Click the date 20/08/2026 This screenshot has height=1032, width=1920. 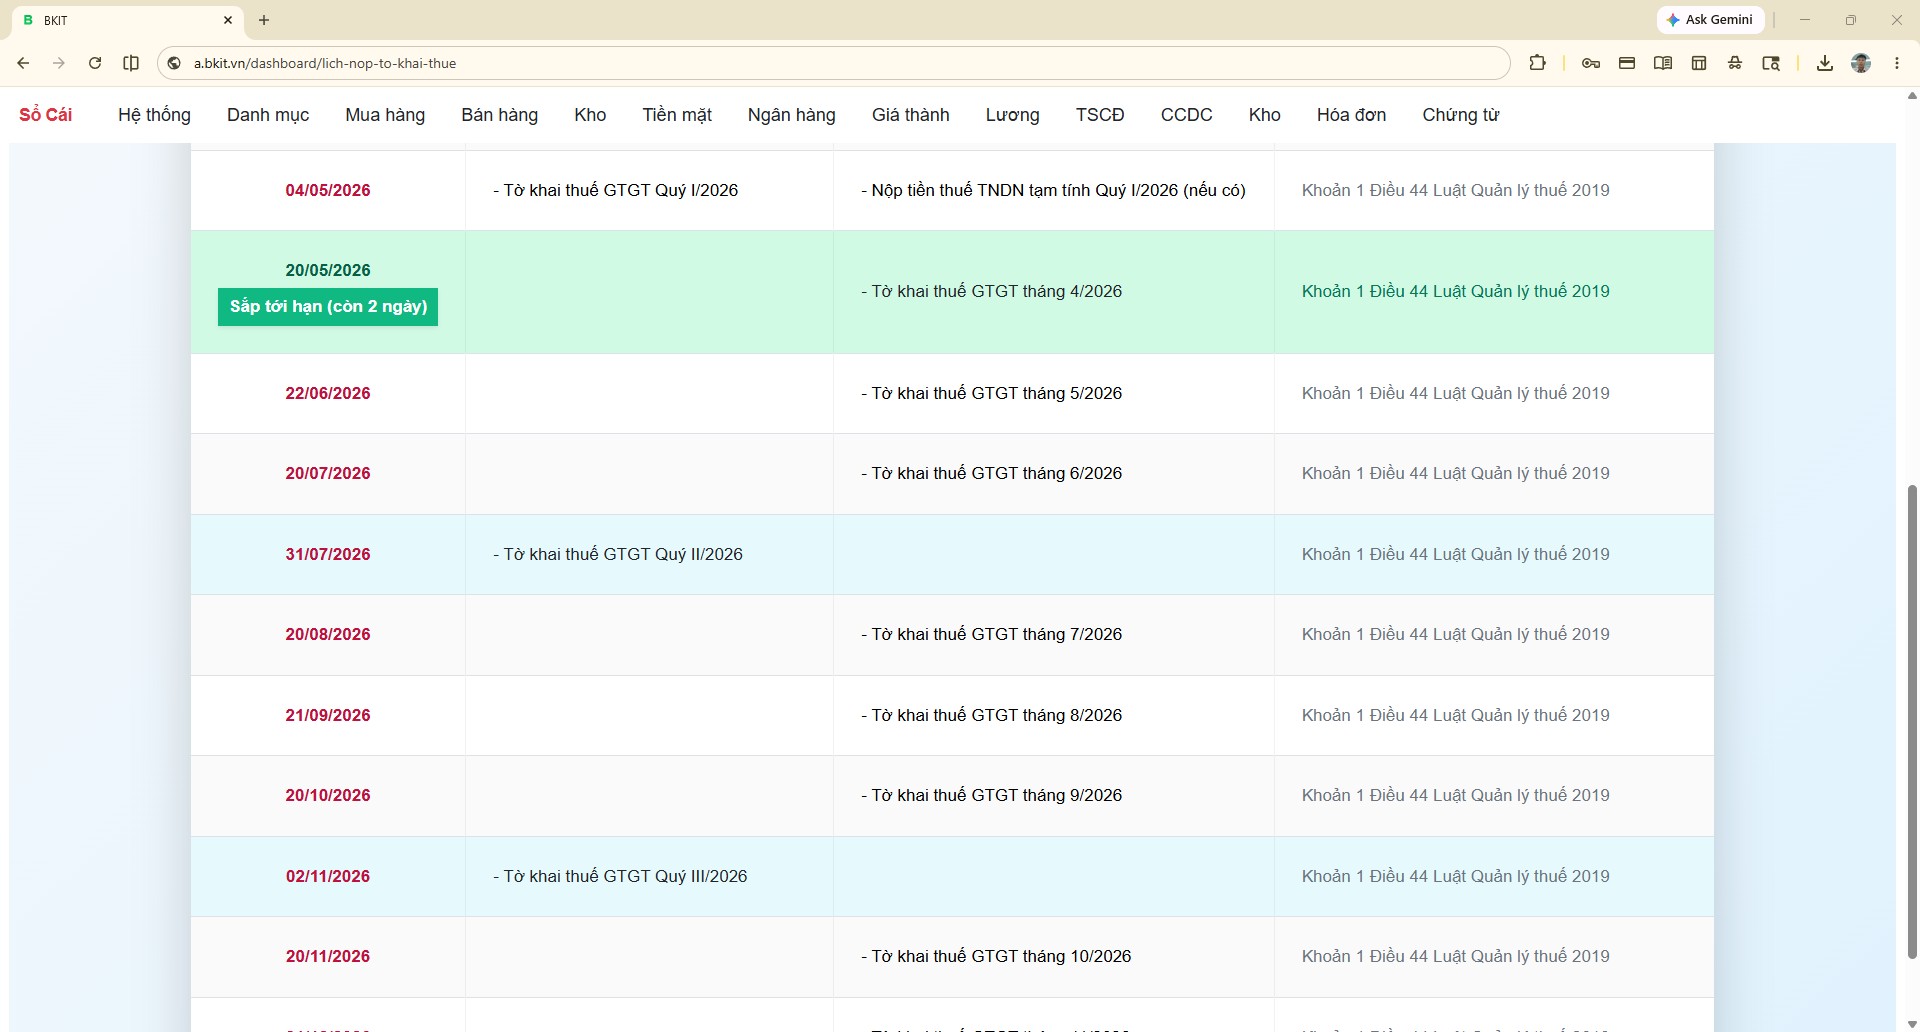tap(328, 634)
